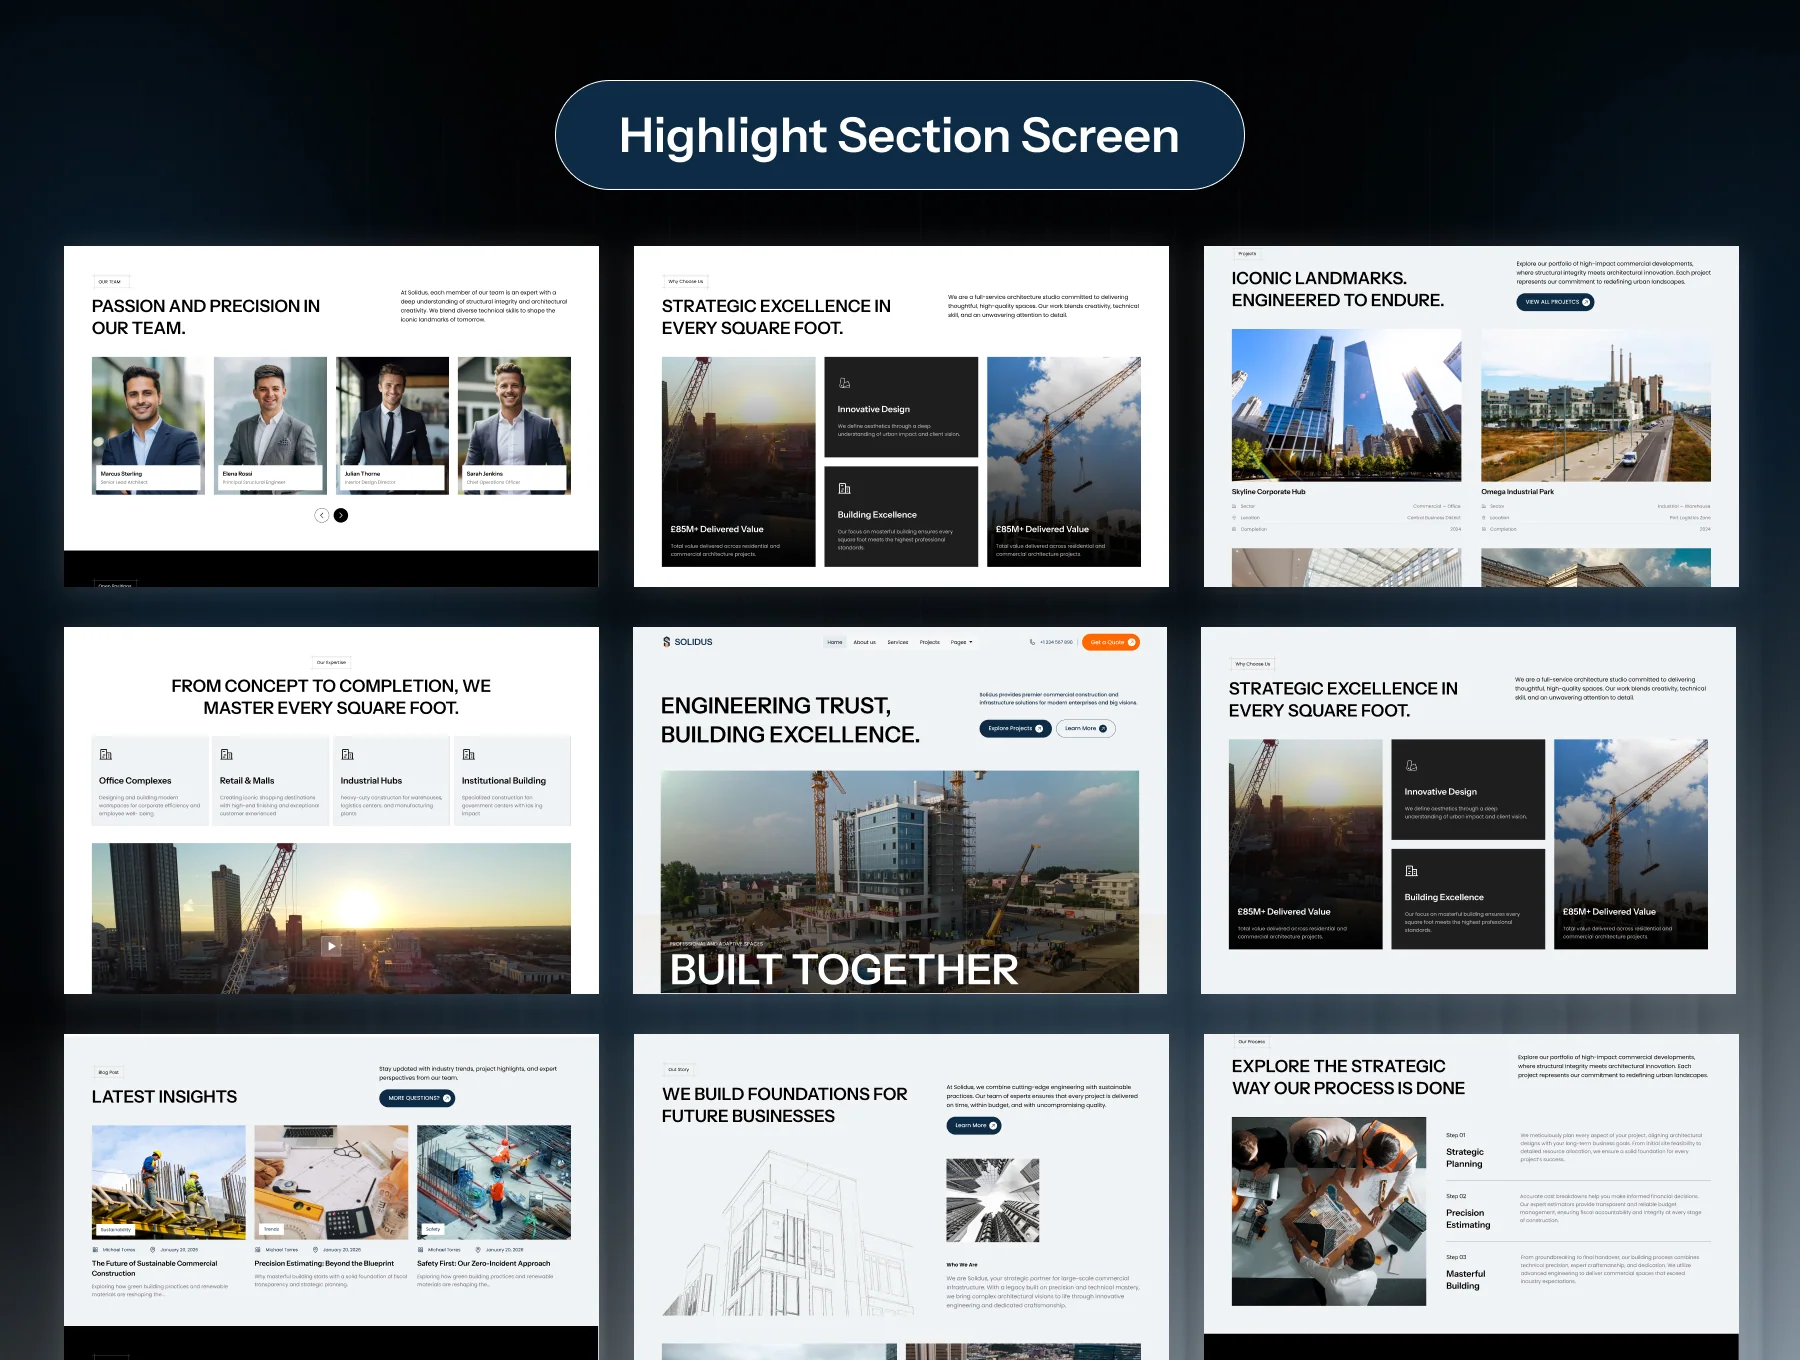Screen dimensions: 1800x1360
Task: Open the Omega Industrial Park project image
Action: pos(1596,405)
